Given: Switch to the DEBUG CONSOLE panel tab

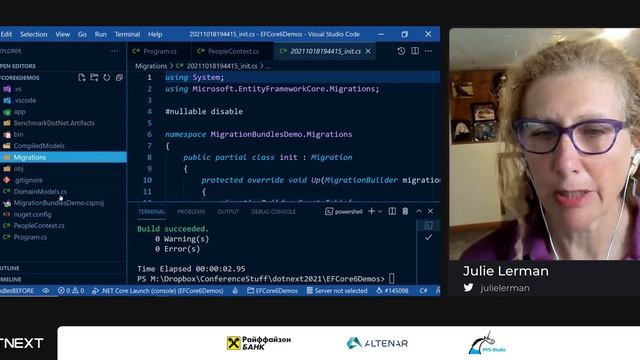Looking at the screenshot, I should point(273,212).
